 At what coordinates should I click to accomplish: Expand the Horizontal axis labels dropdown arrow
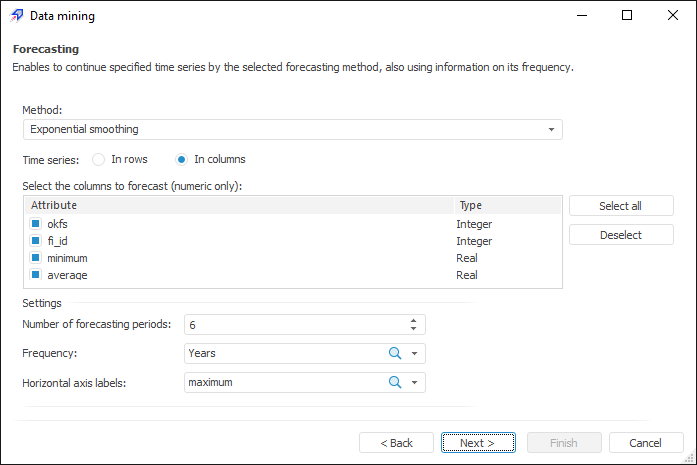pos(415,382)
